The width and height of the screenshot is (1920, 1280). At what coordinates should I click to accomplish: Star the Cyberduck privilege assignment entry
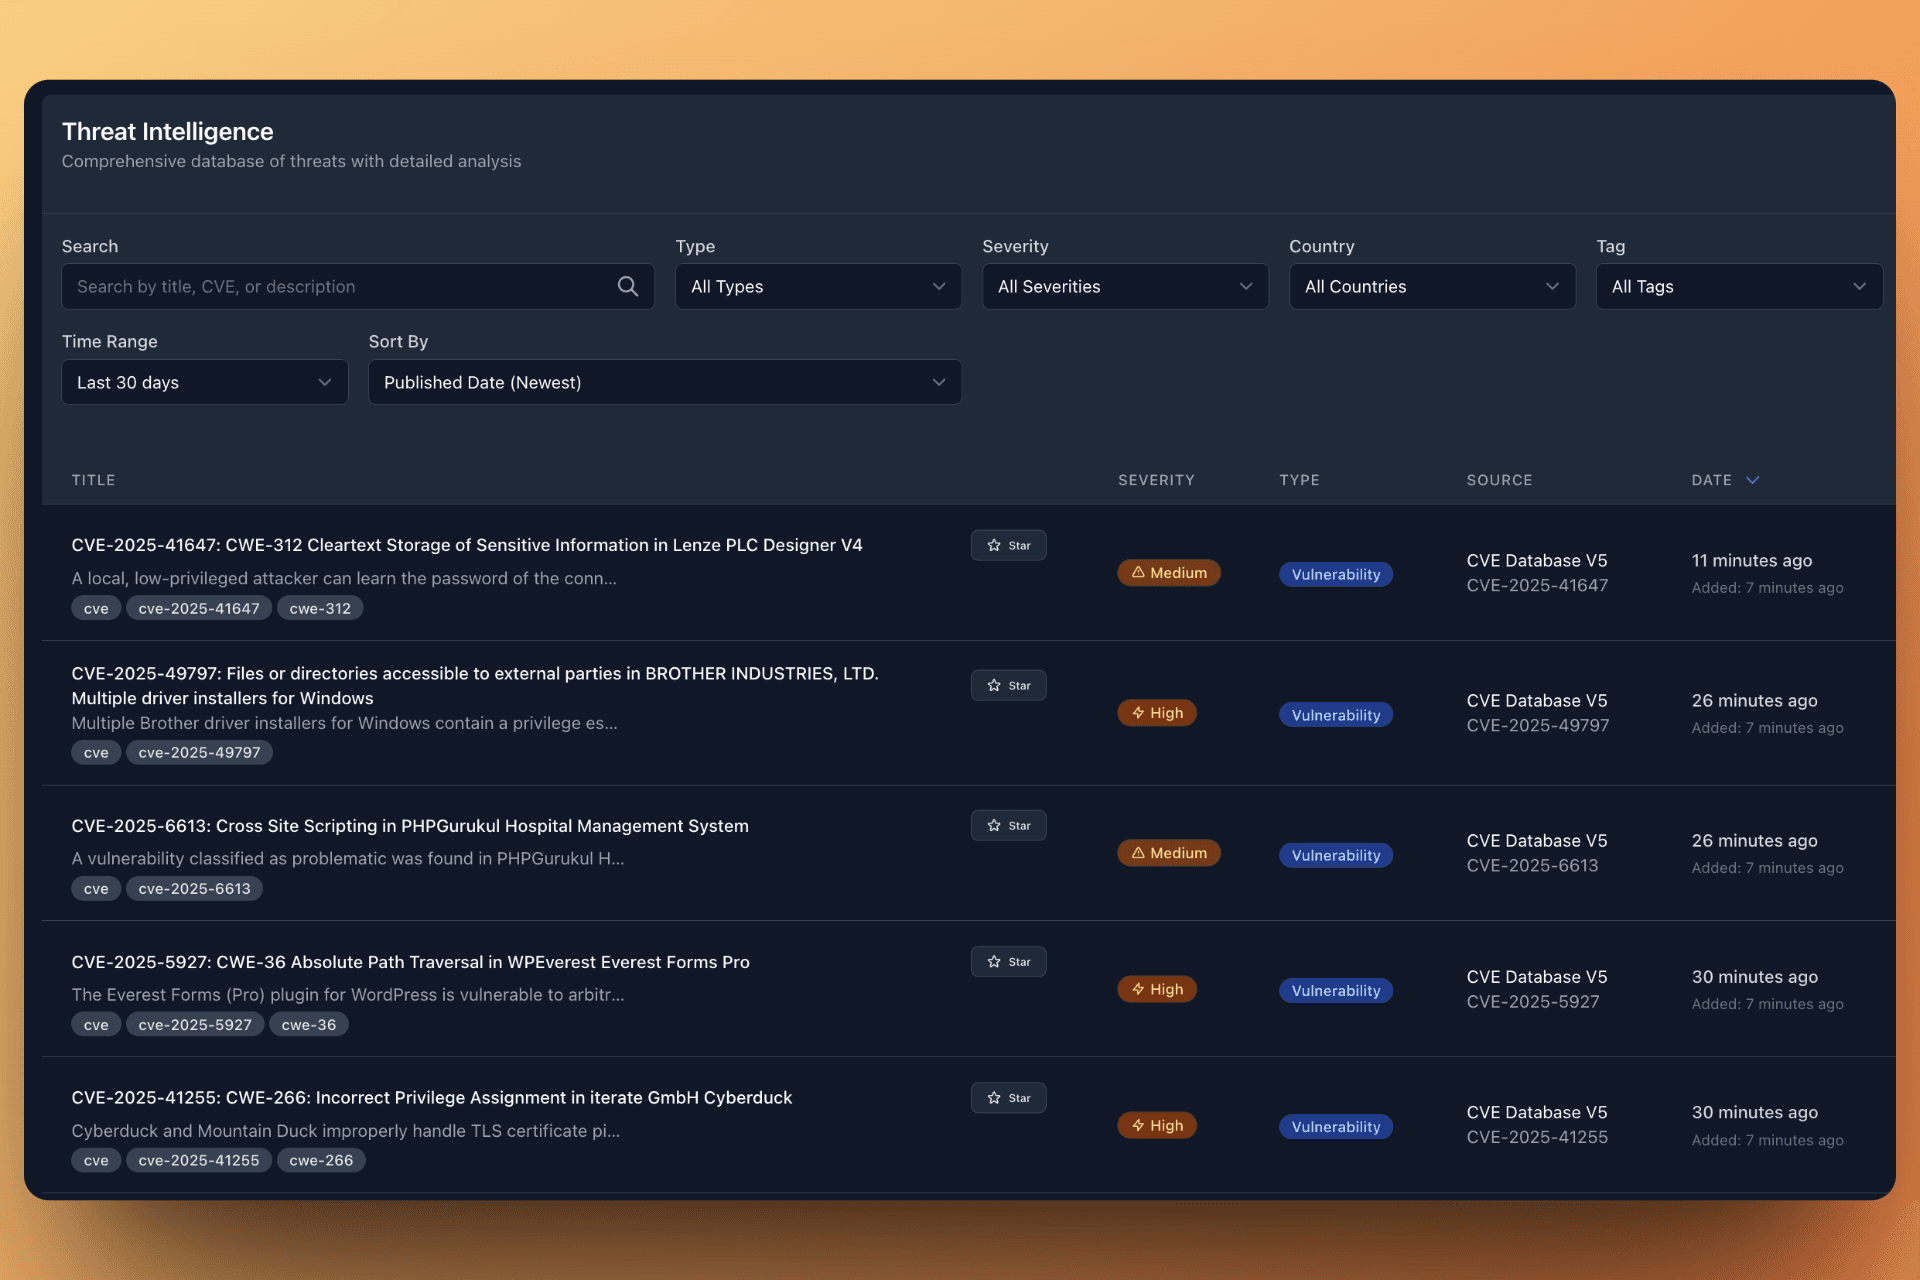(1008, 1097)
